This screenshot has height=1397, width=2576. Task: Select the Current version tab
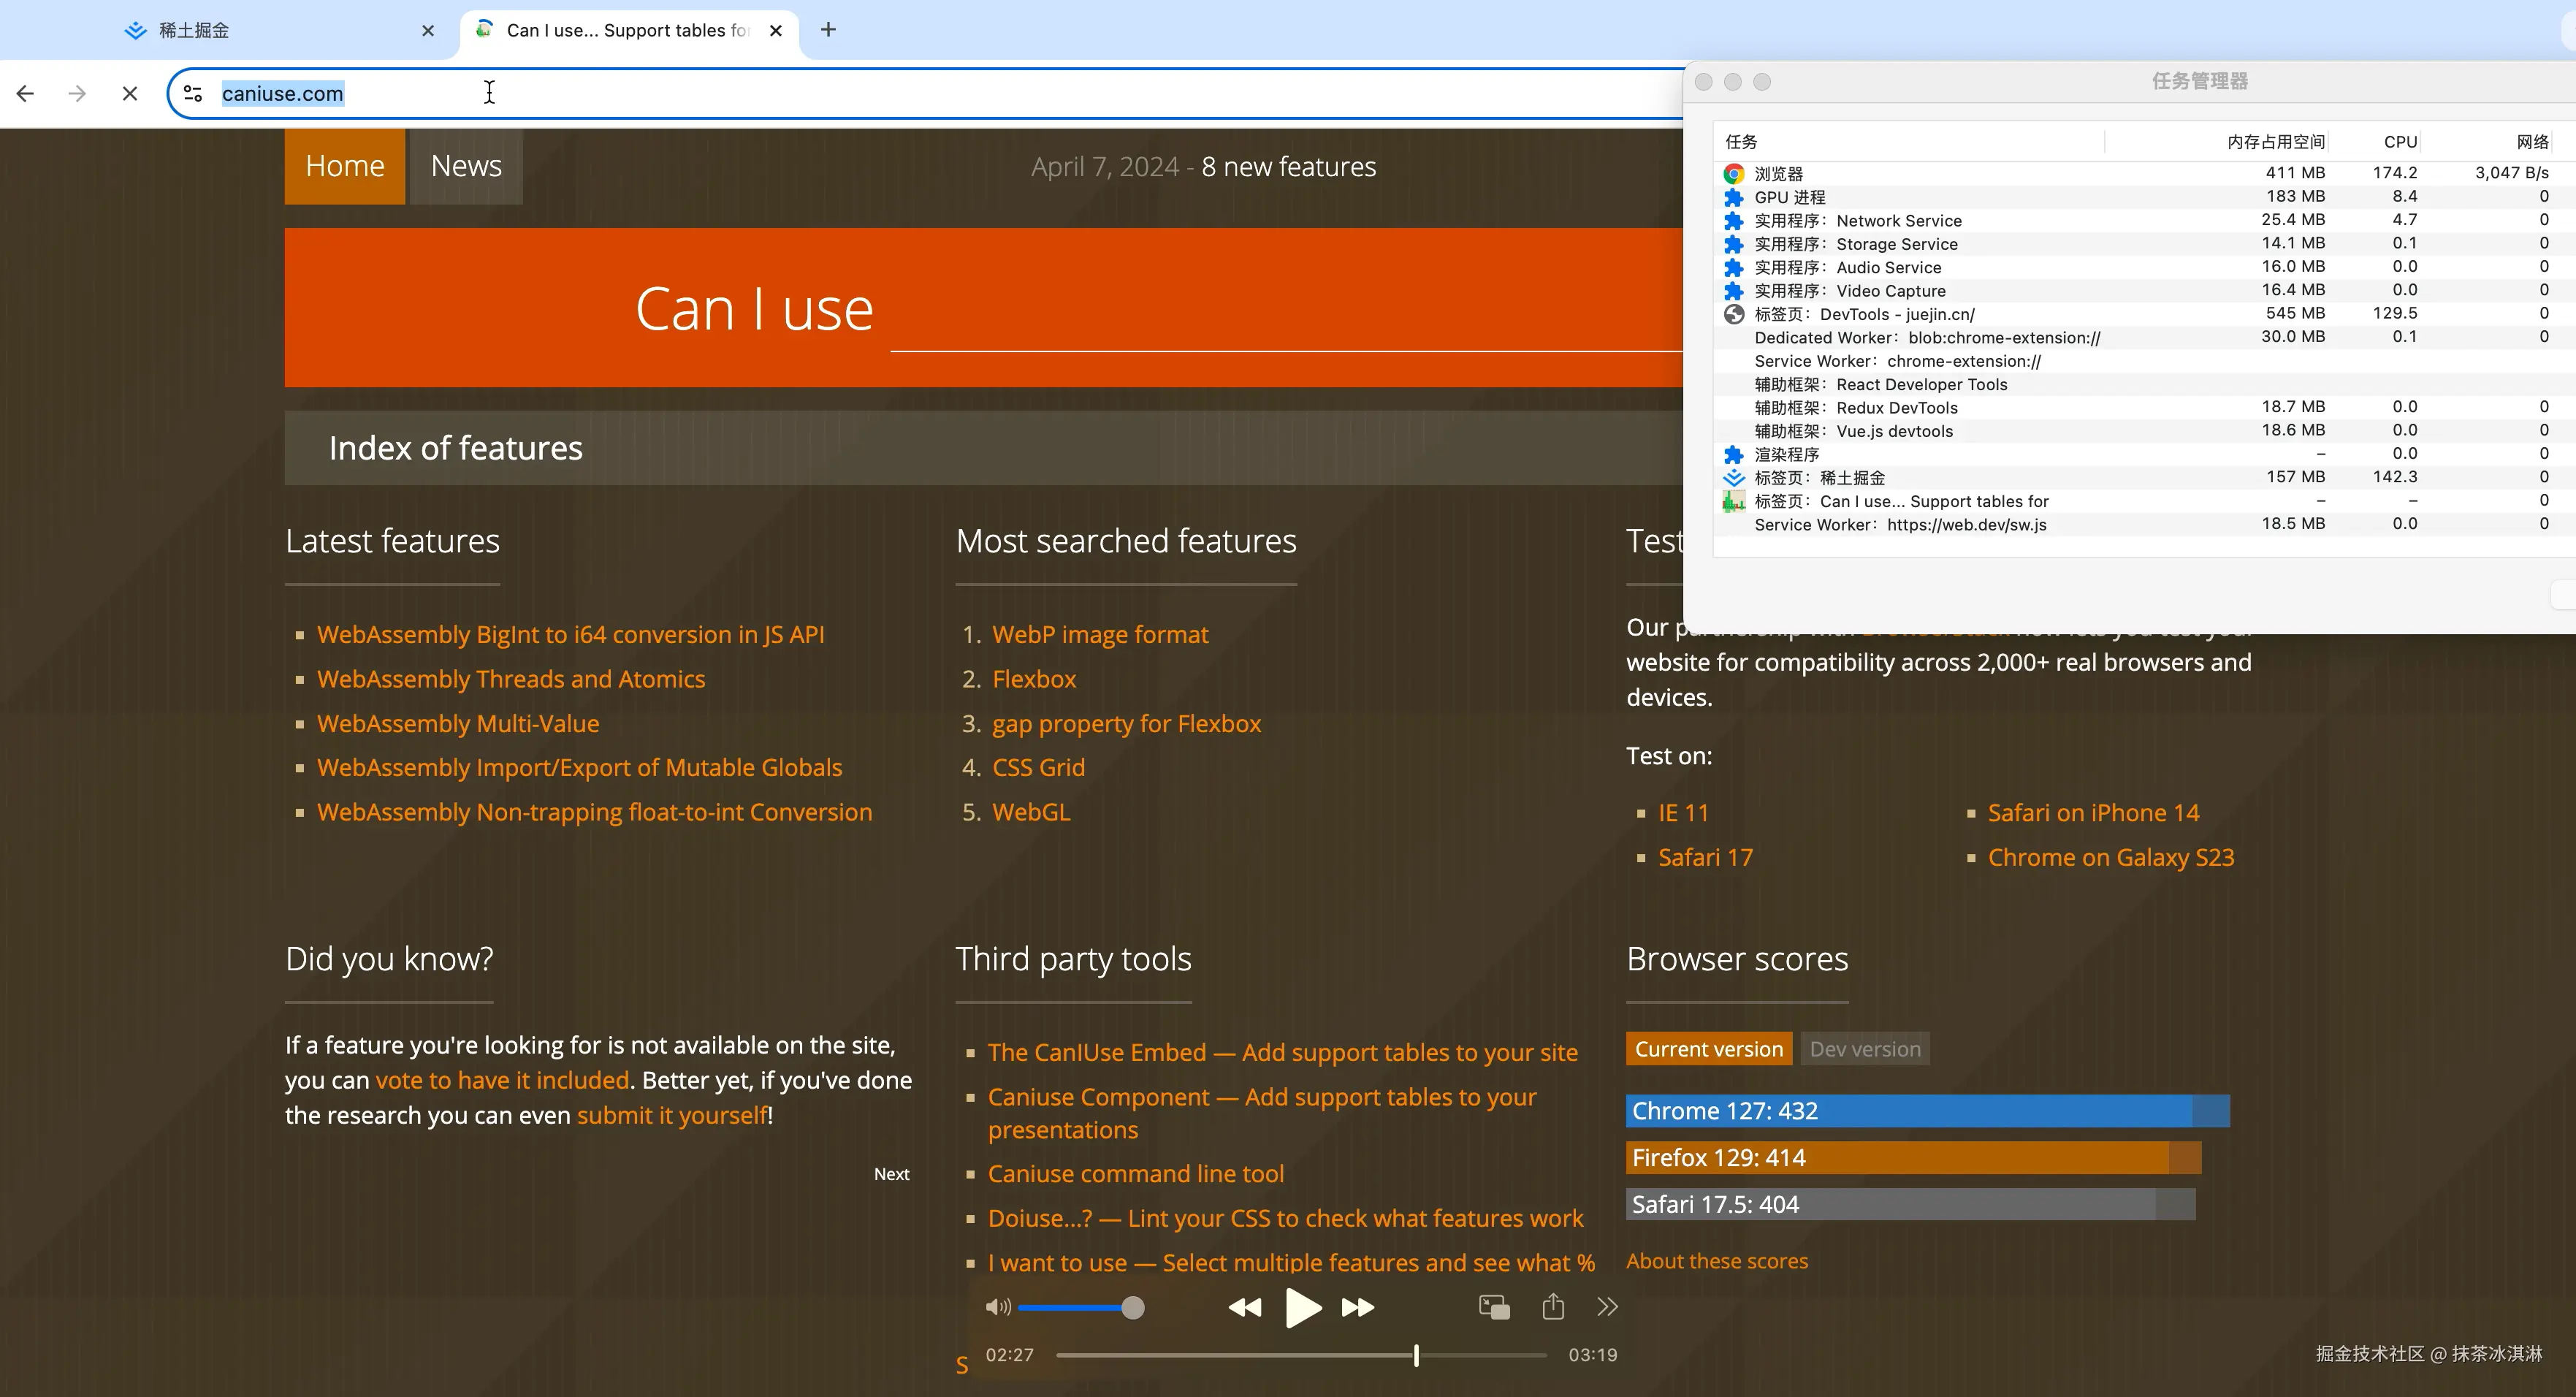click(1709, 1049)
